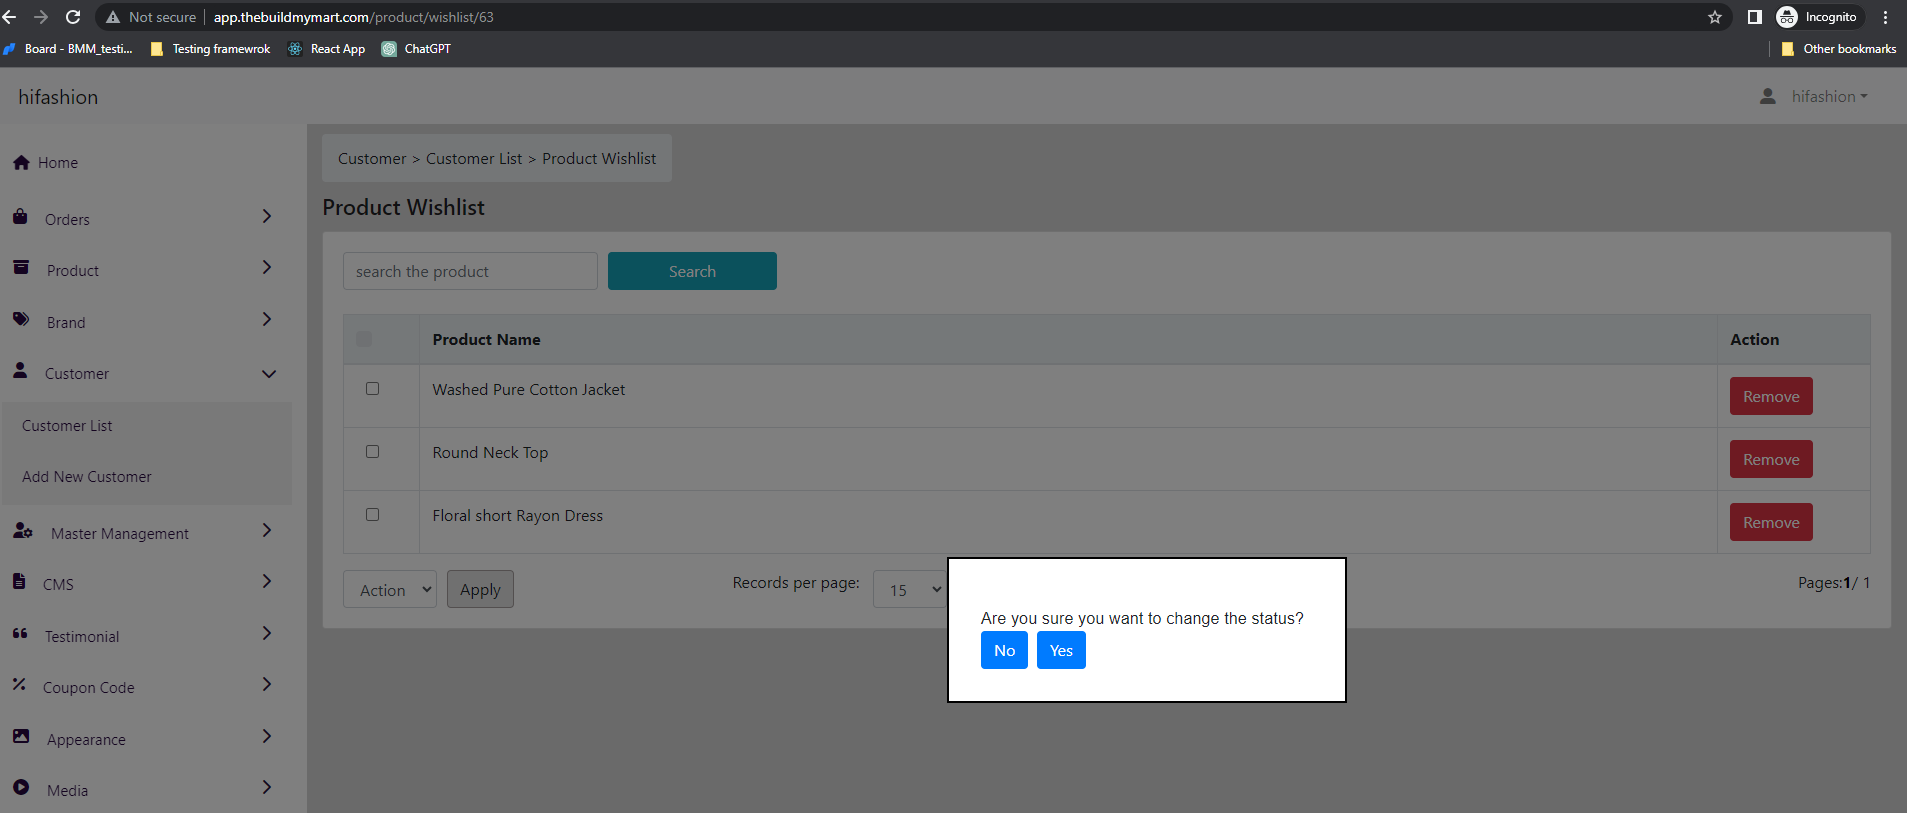Open the Other bookmarks folder
Viewport: 1907px width, 813px height.
tap(1839, 49)
